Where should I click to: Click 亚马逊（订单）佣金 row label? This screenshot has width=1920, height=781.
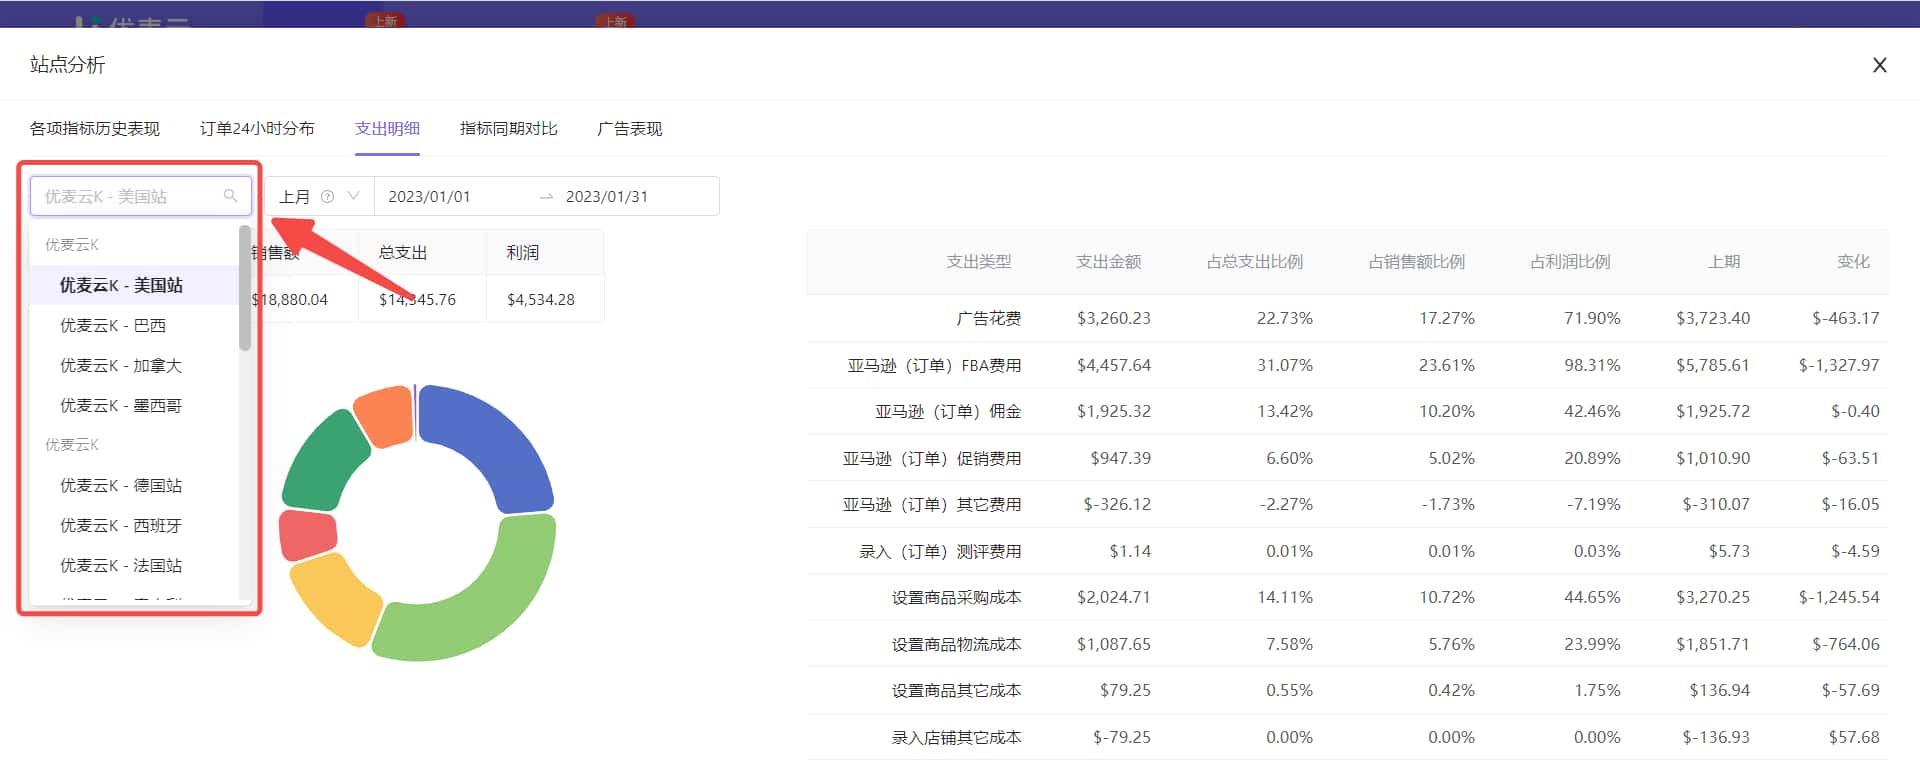coord(948,411)
